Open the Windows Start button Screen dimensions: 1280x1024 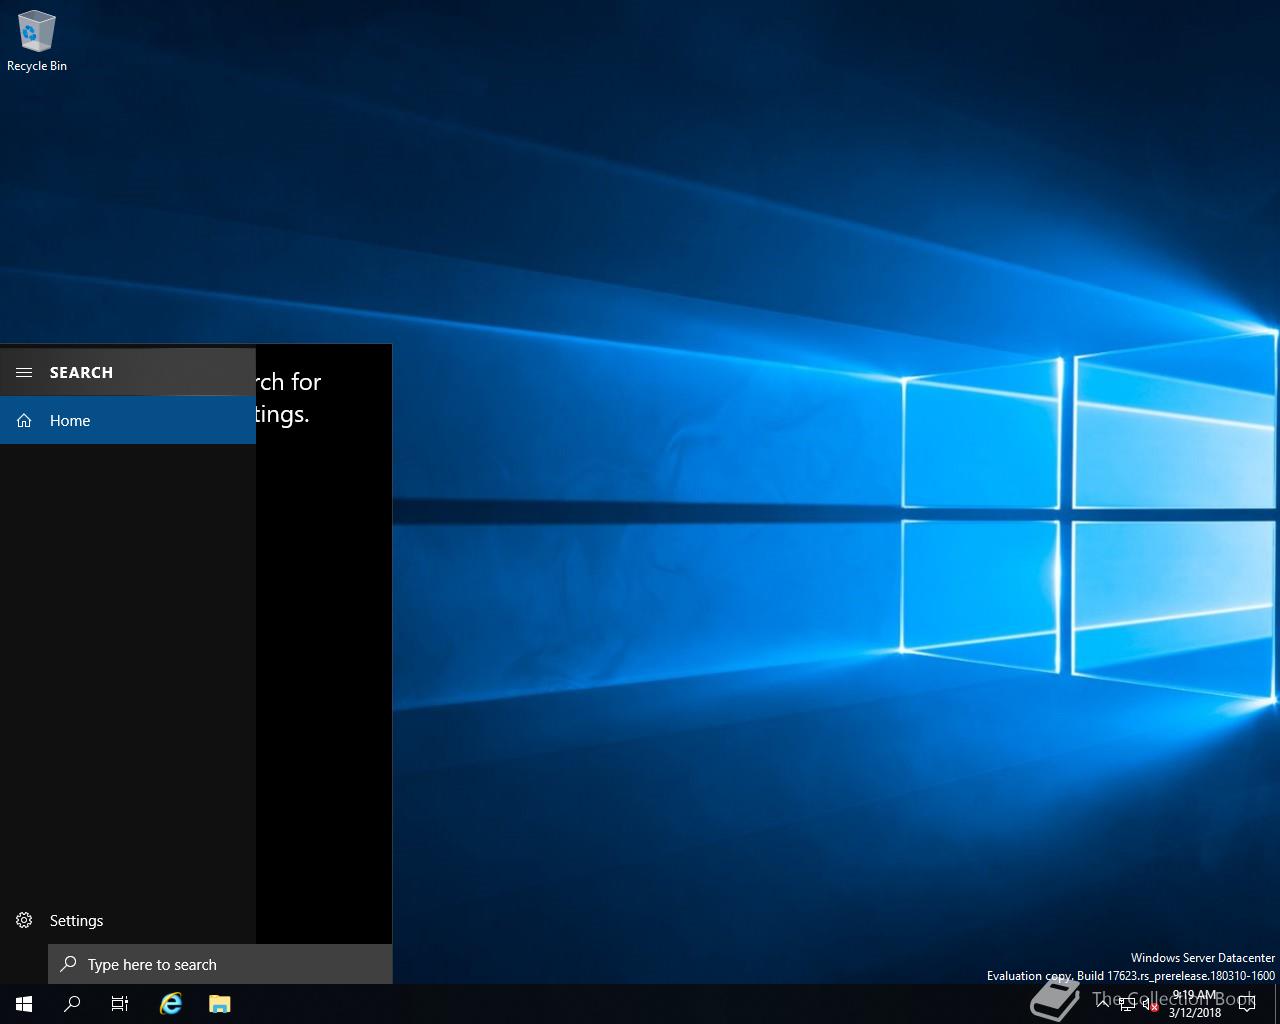(x=24, y=1004)
